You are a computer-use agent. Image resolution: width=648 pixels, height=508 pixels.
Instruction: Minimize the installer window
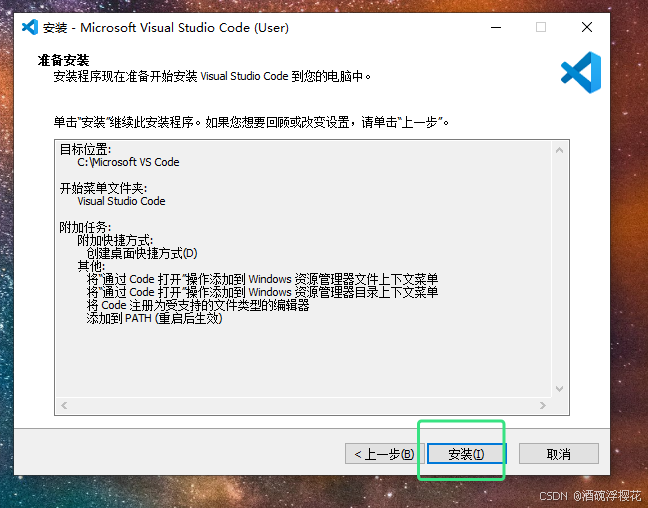coord(496,27)
